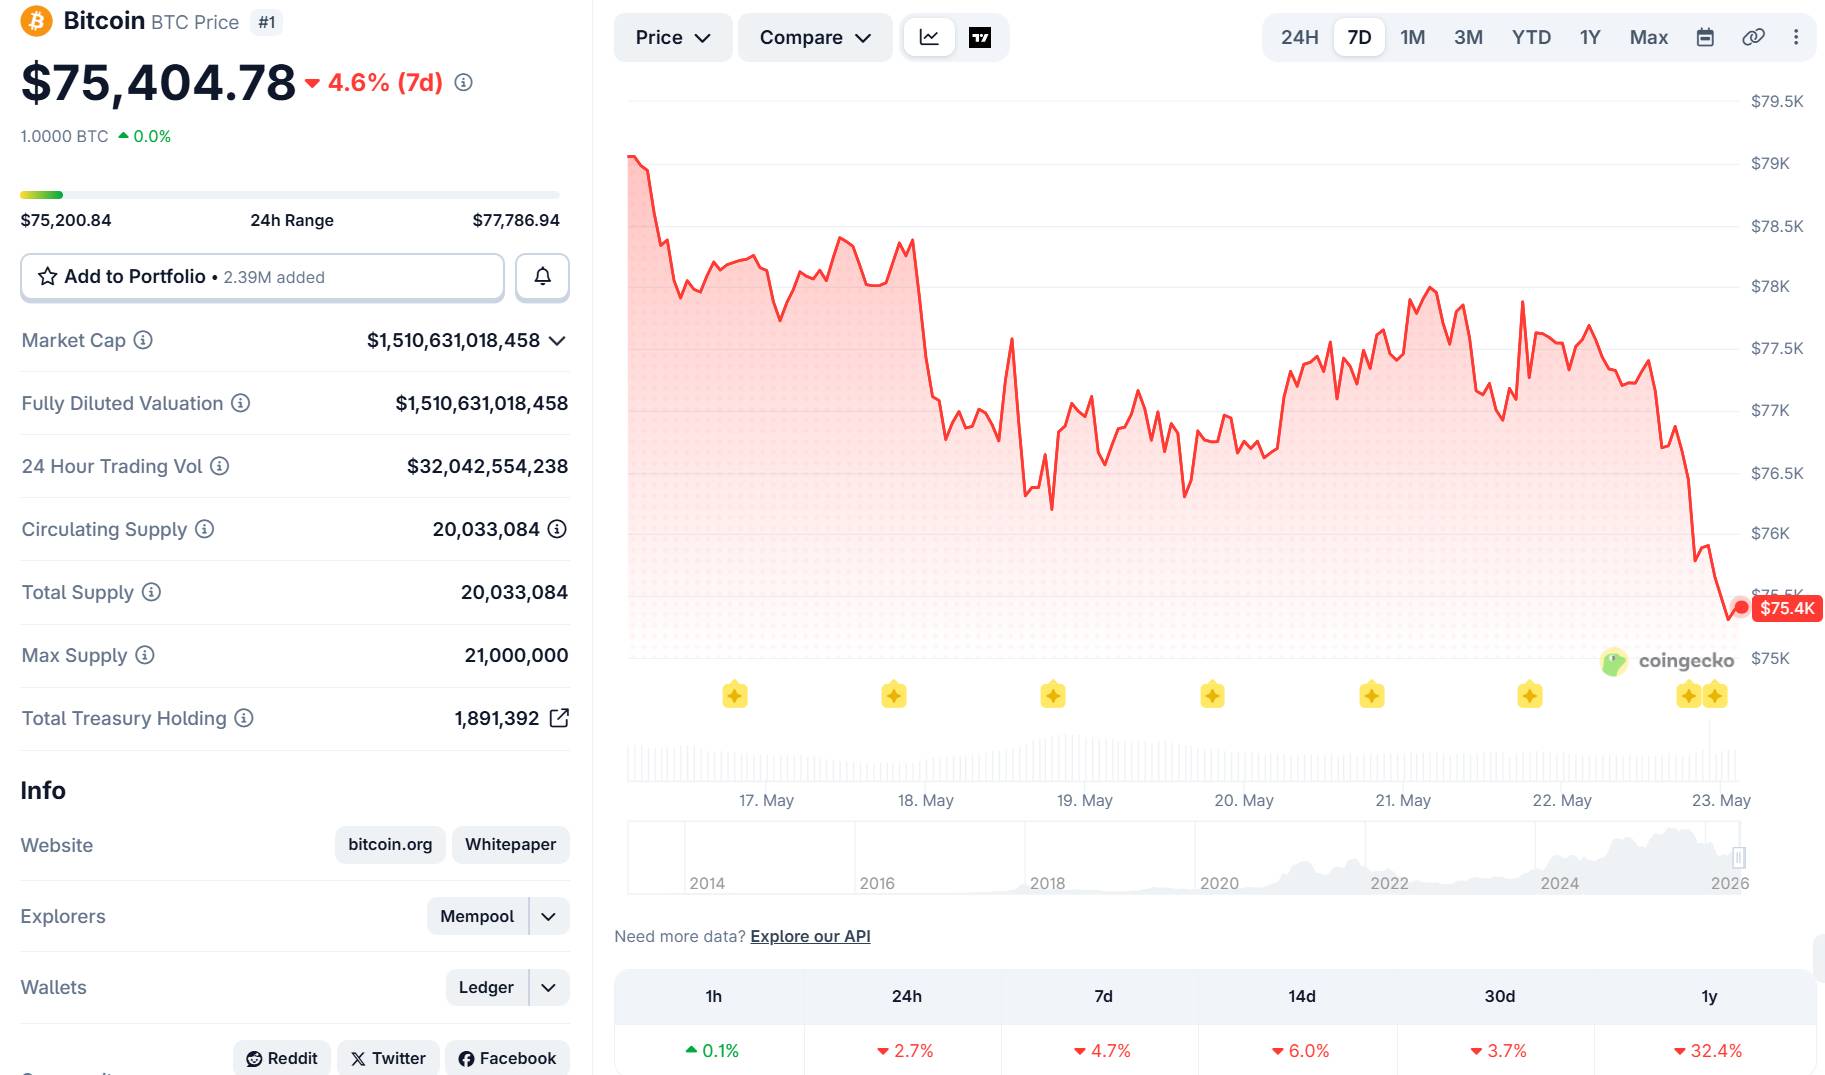
Task: Switch to TradingView chart icon
Action: coord(981,37)
